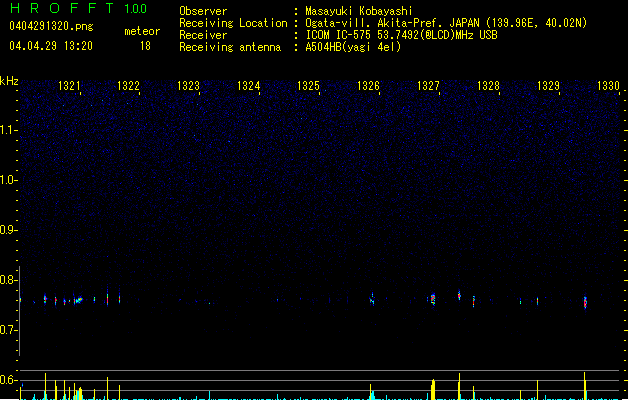629x400 pixels.
Task: Click the 1323 time axis marker
Action: [x=189, y=85]
